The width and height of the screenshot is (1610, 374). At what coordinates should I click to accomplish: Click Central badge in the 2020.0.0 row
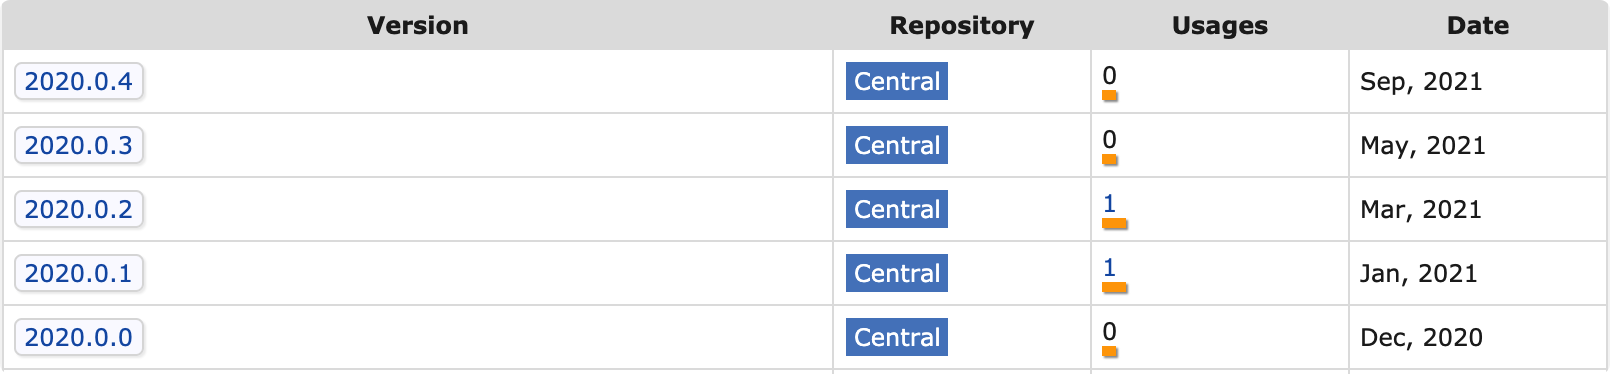click(x=897, y=337)
